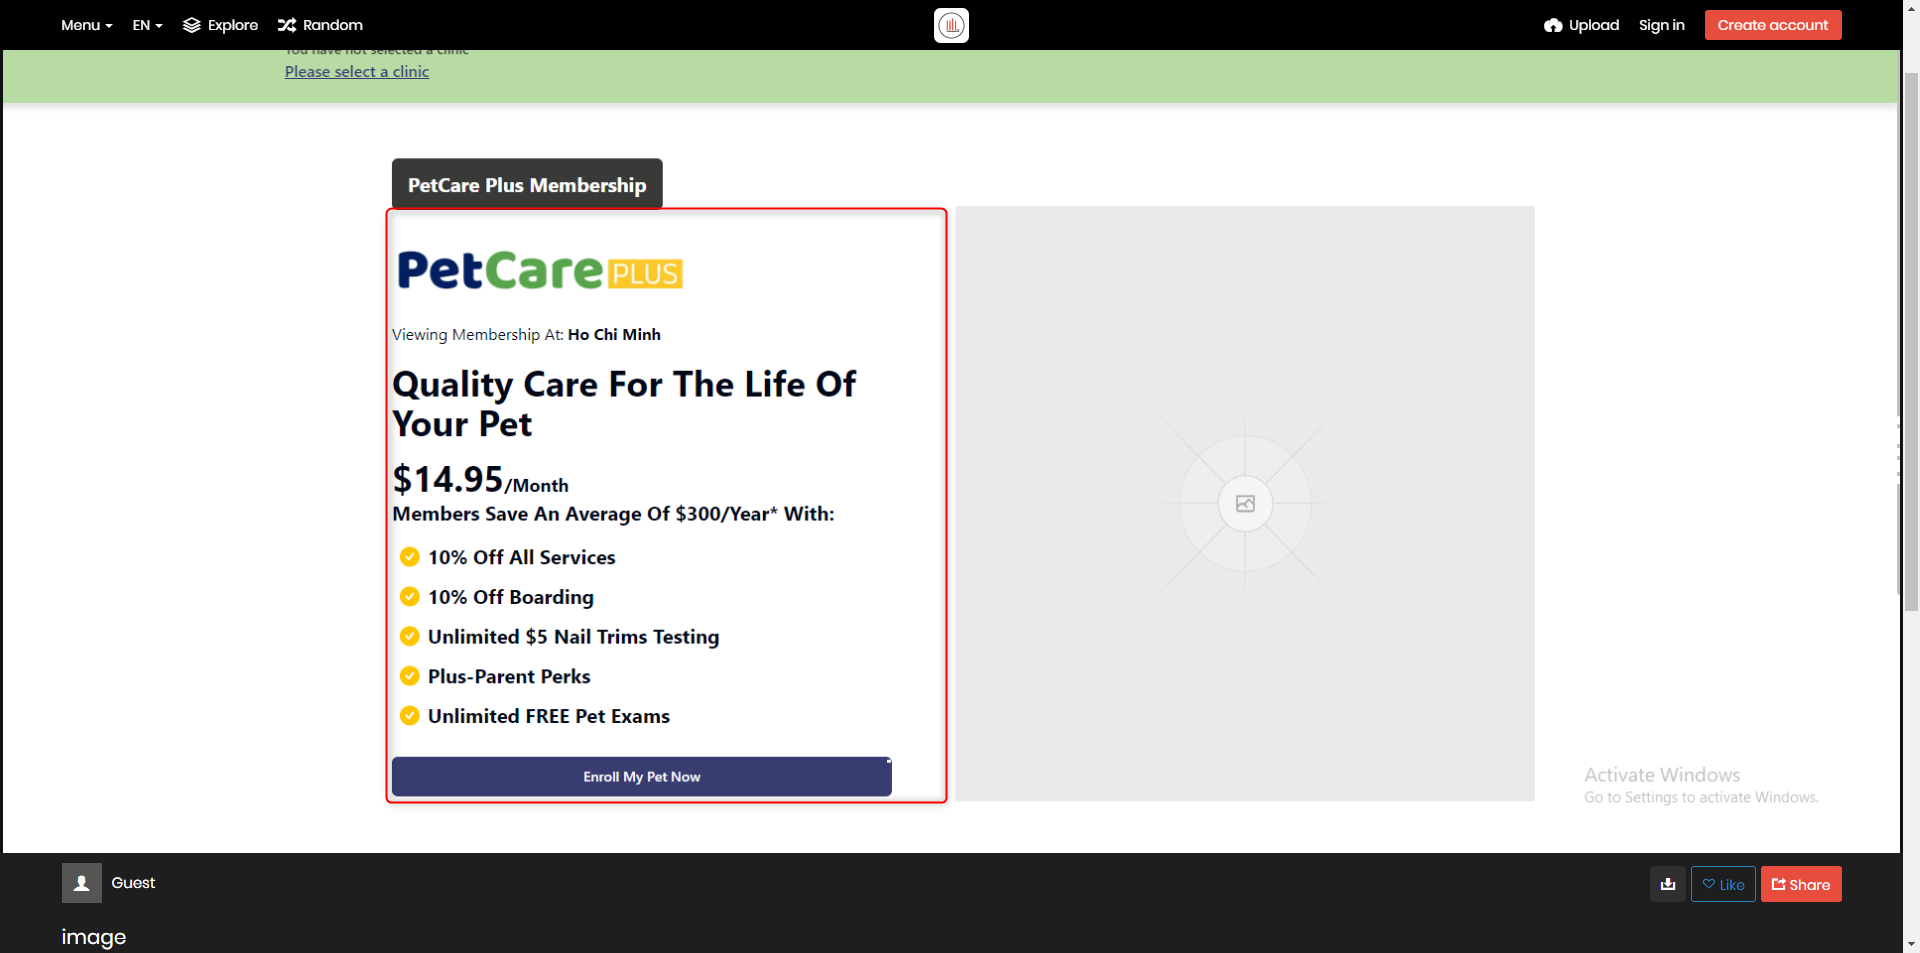Click the 'image' title text
1920x953 pixels.
coord(94,937)
